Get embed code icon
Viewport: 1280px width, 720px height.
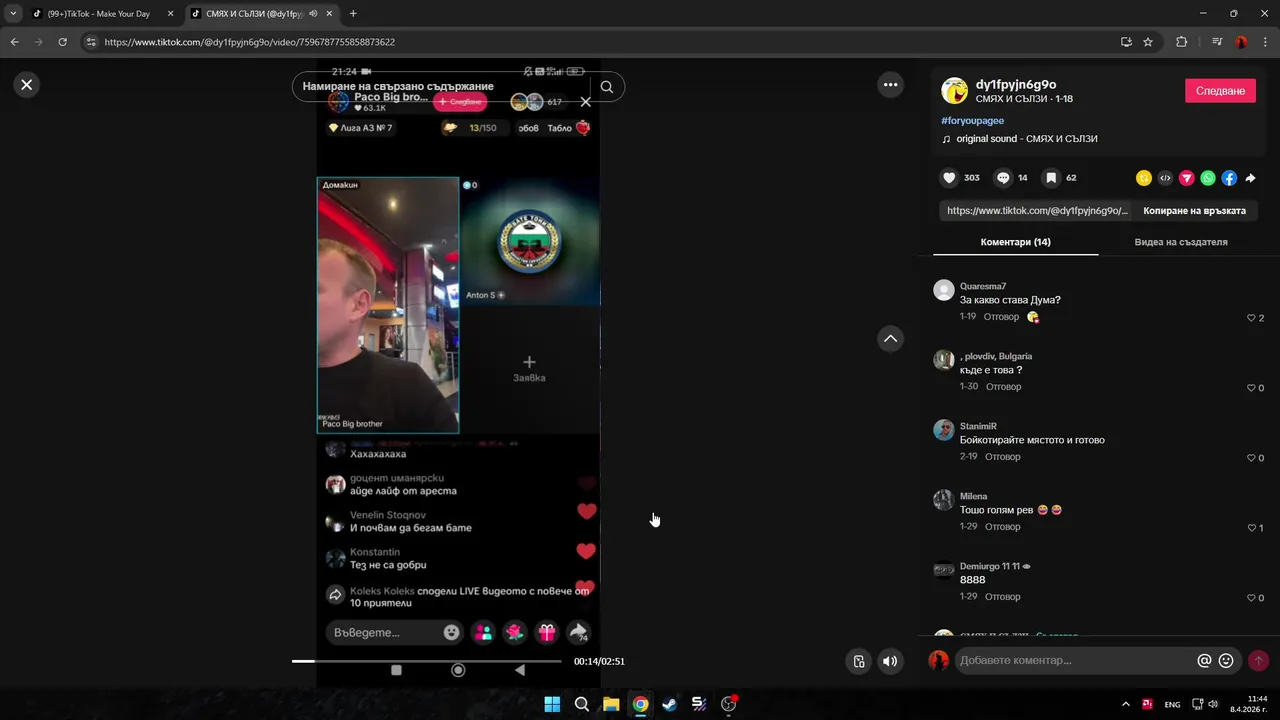1165,178
